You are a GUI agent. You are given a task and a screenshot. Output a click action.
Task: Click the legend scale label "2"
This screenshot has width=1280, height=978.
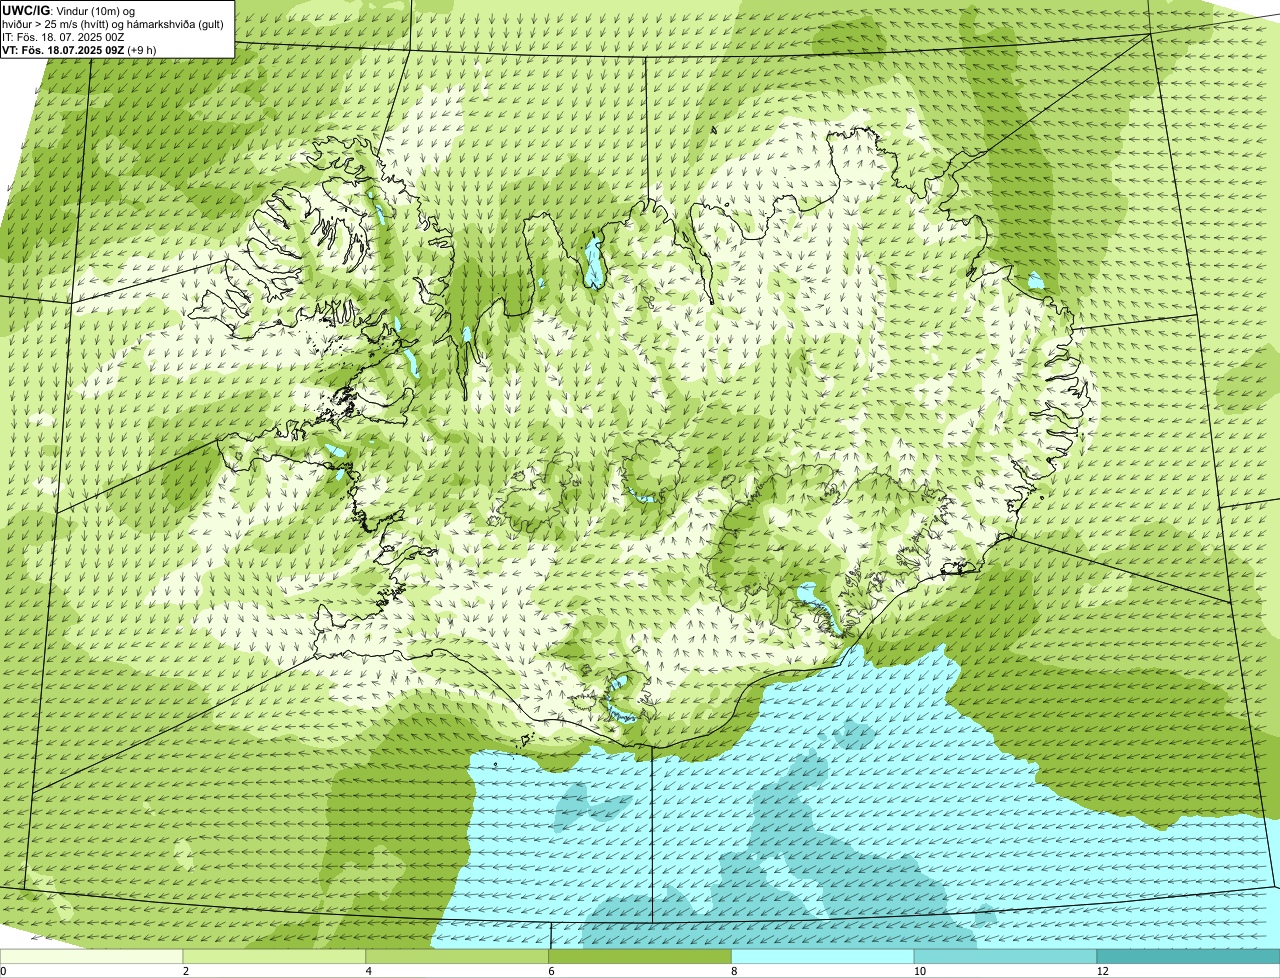click(x=185, y=971)
